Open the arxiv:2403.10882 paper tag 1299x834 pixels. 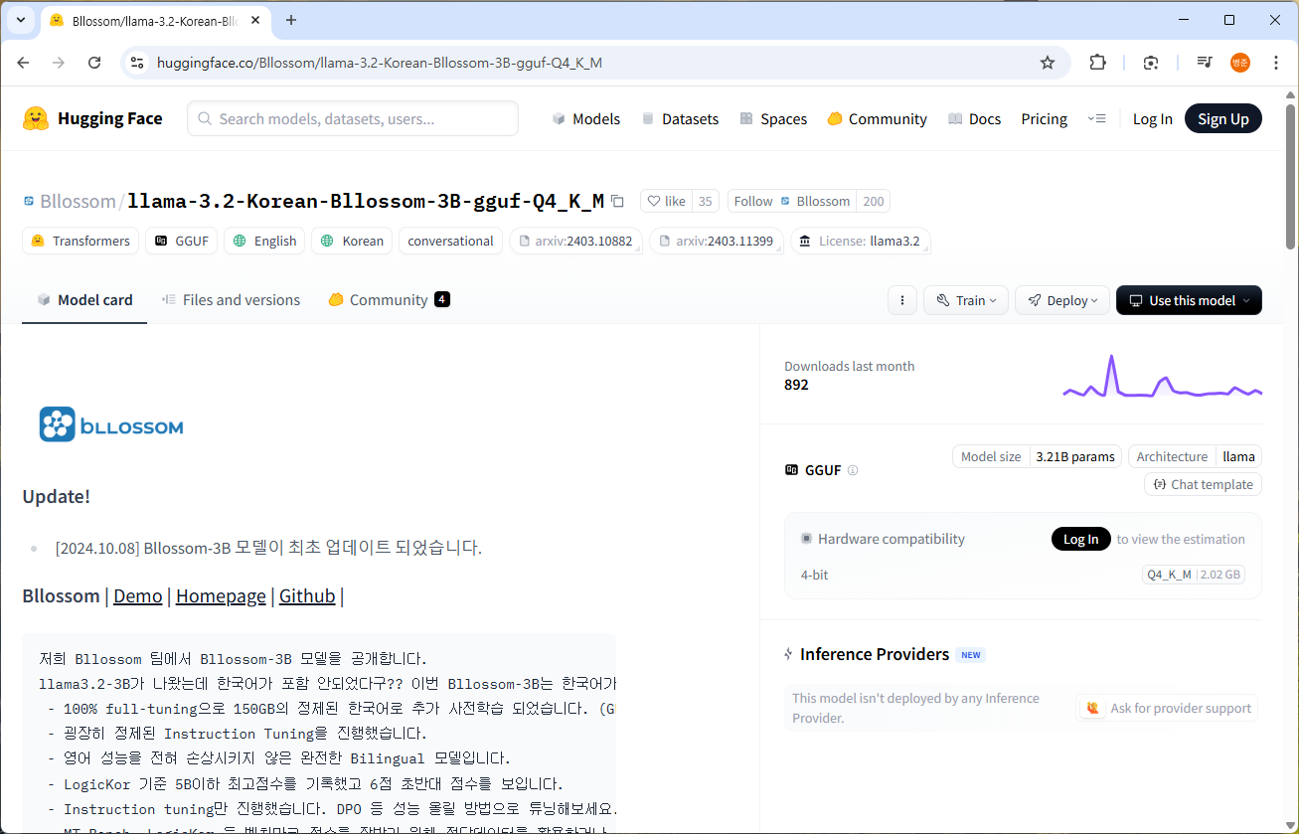pos(576,241)
